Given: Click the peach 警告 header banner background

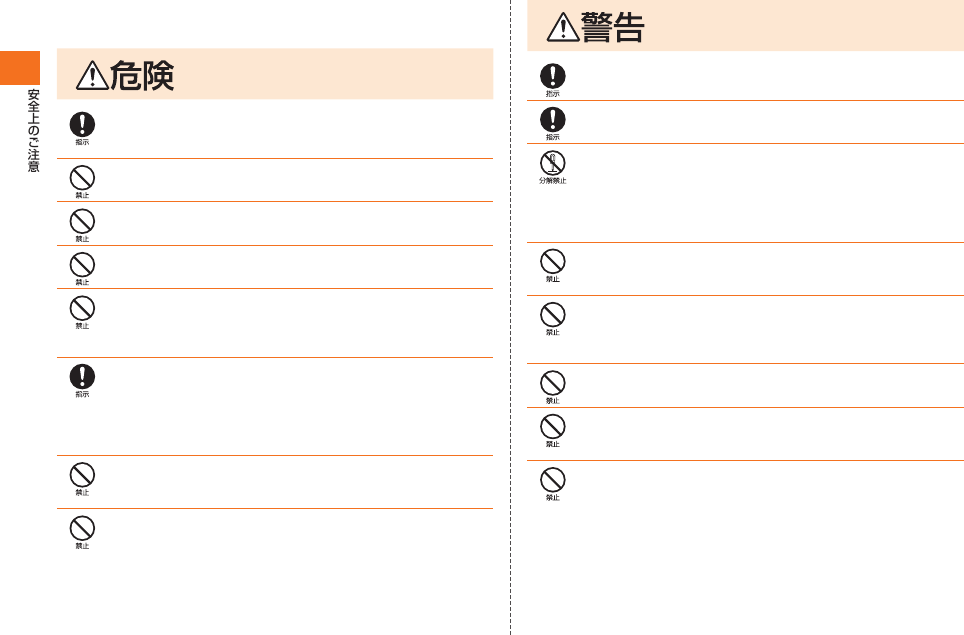Looking at the screenshot, I should click(x=799, y=25).
